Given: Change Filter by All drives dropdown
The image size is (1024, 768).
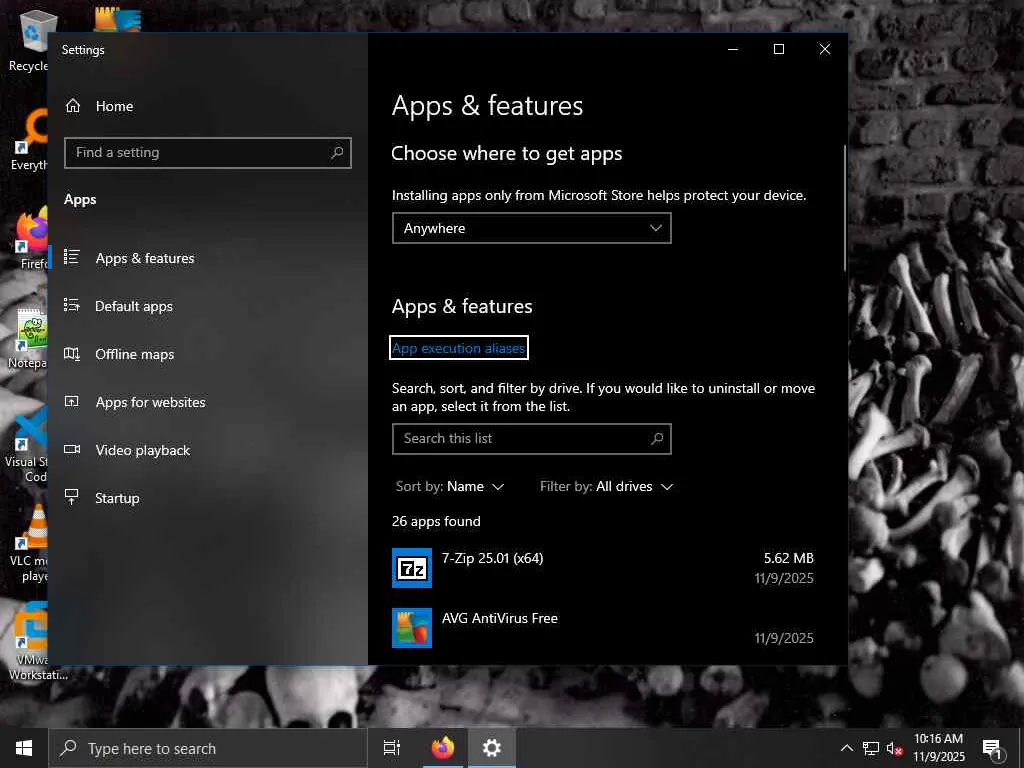Looking at the screenshot, I should coord(607,487).
